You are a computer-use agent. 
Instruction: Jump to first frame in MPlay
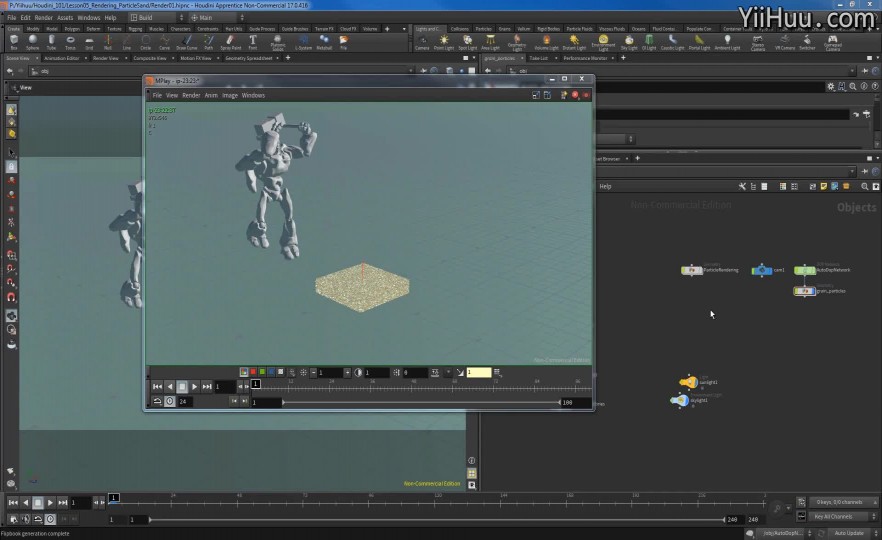pos(157,386)
